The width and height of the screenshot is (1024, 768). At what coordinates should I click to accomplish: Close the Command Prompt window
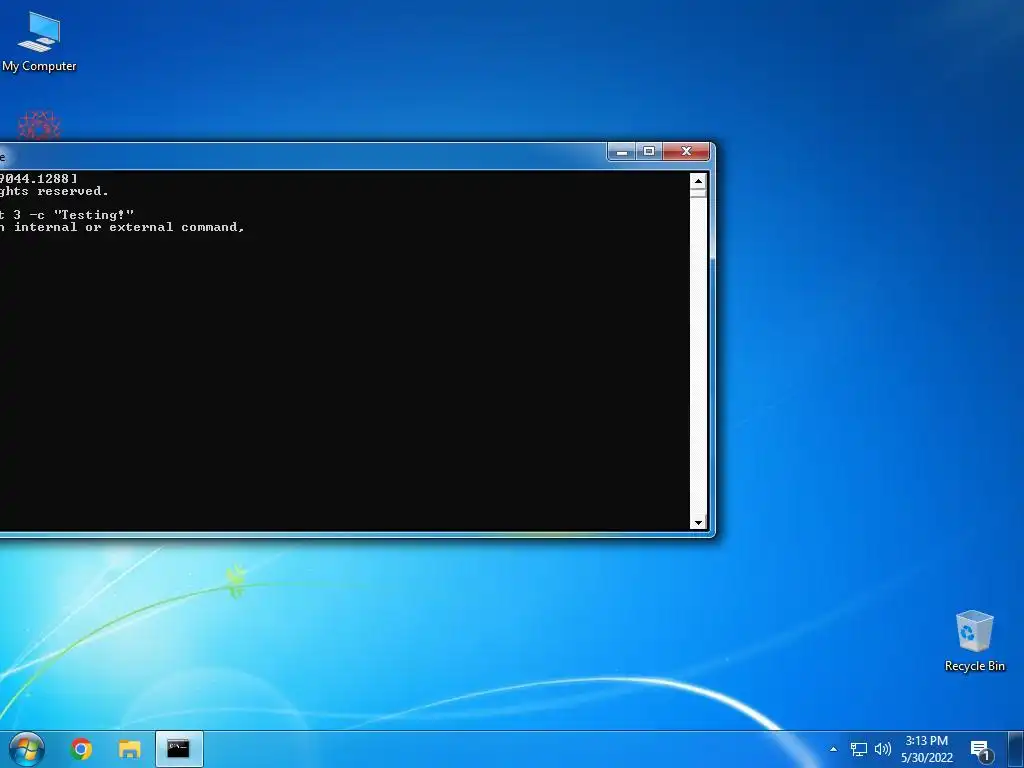[x=686, y=152]
